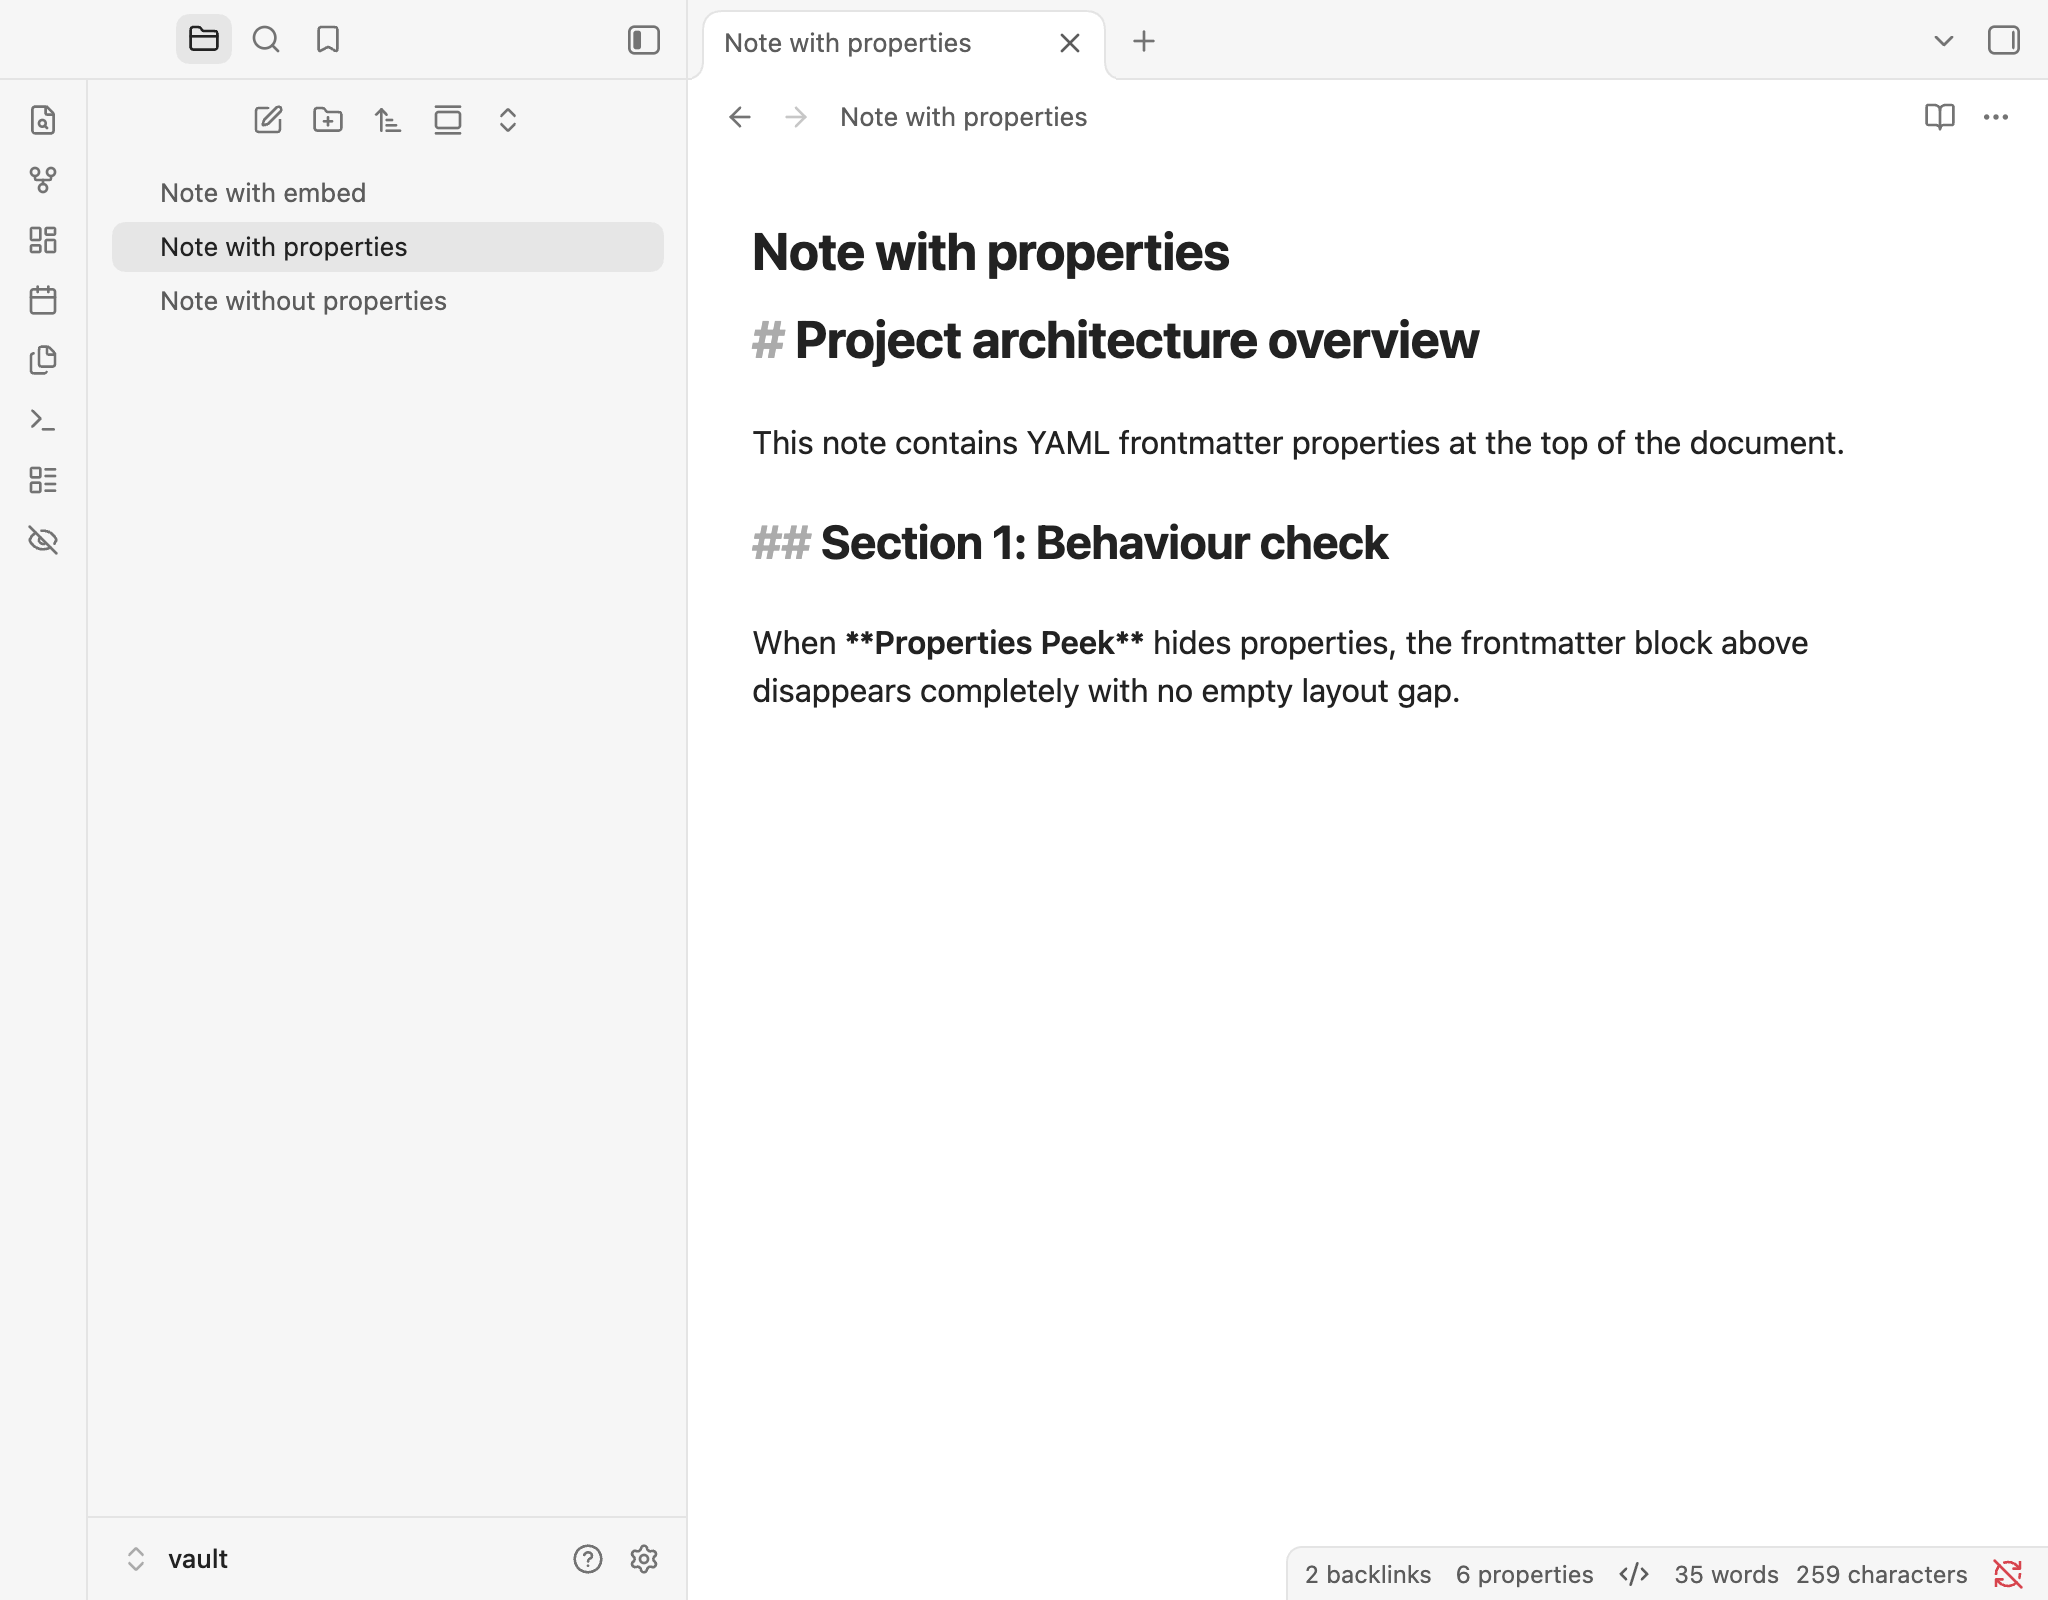2048x1600 pixels.
Task: Expand or collapse all folders
Action: click(508, 120)
